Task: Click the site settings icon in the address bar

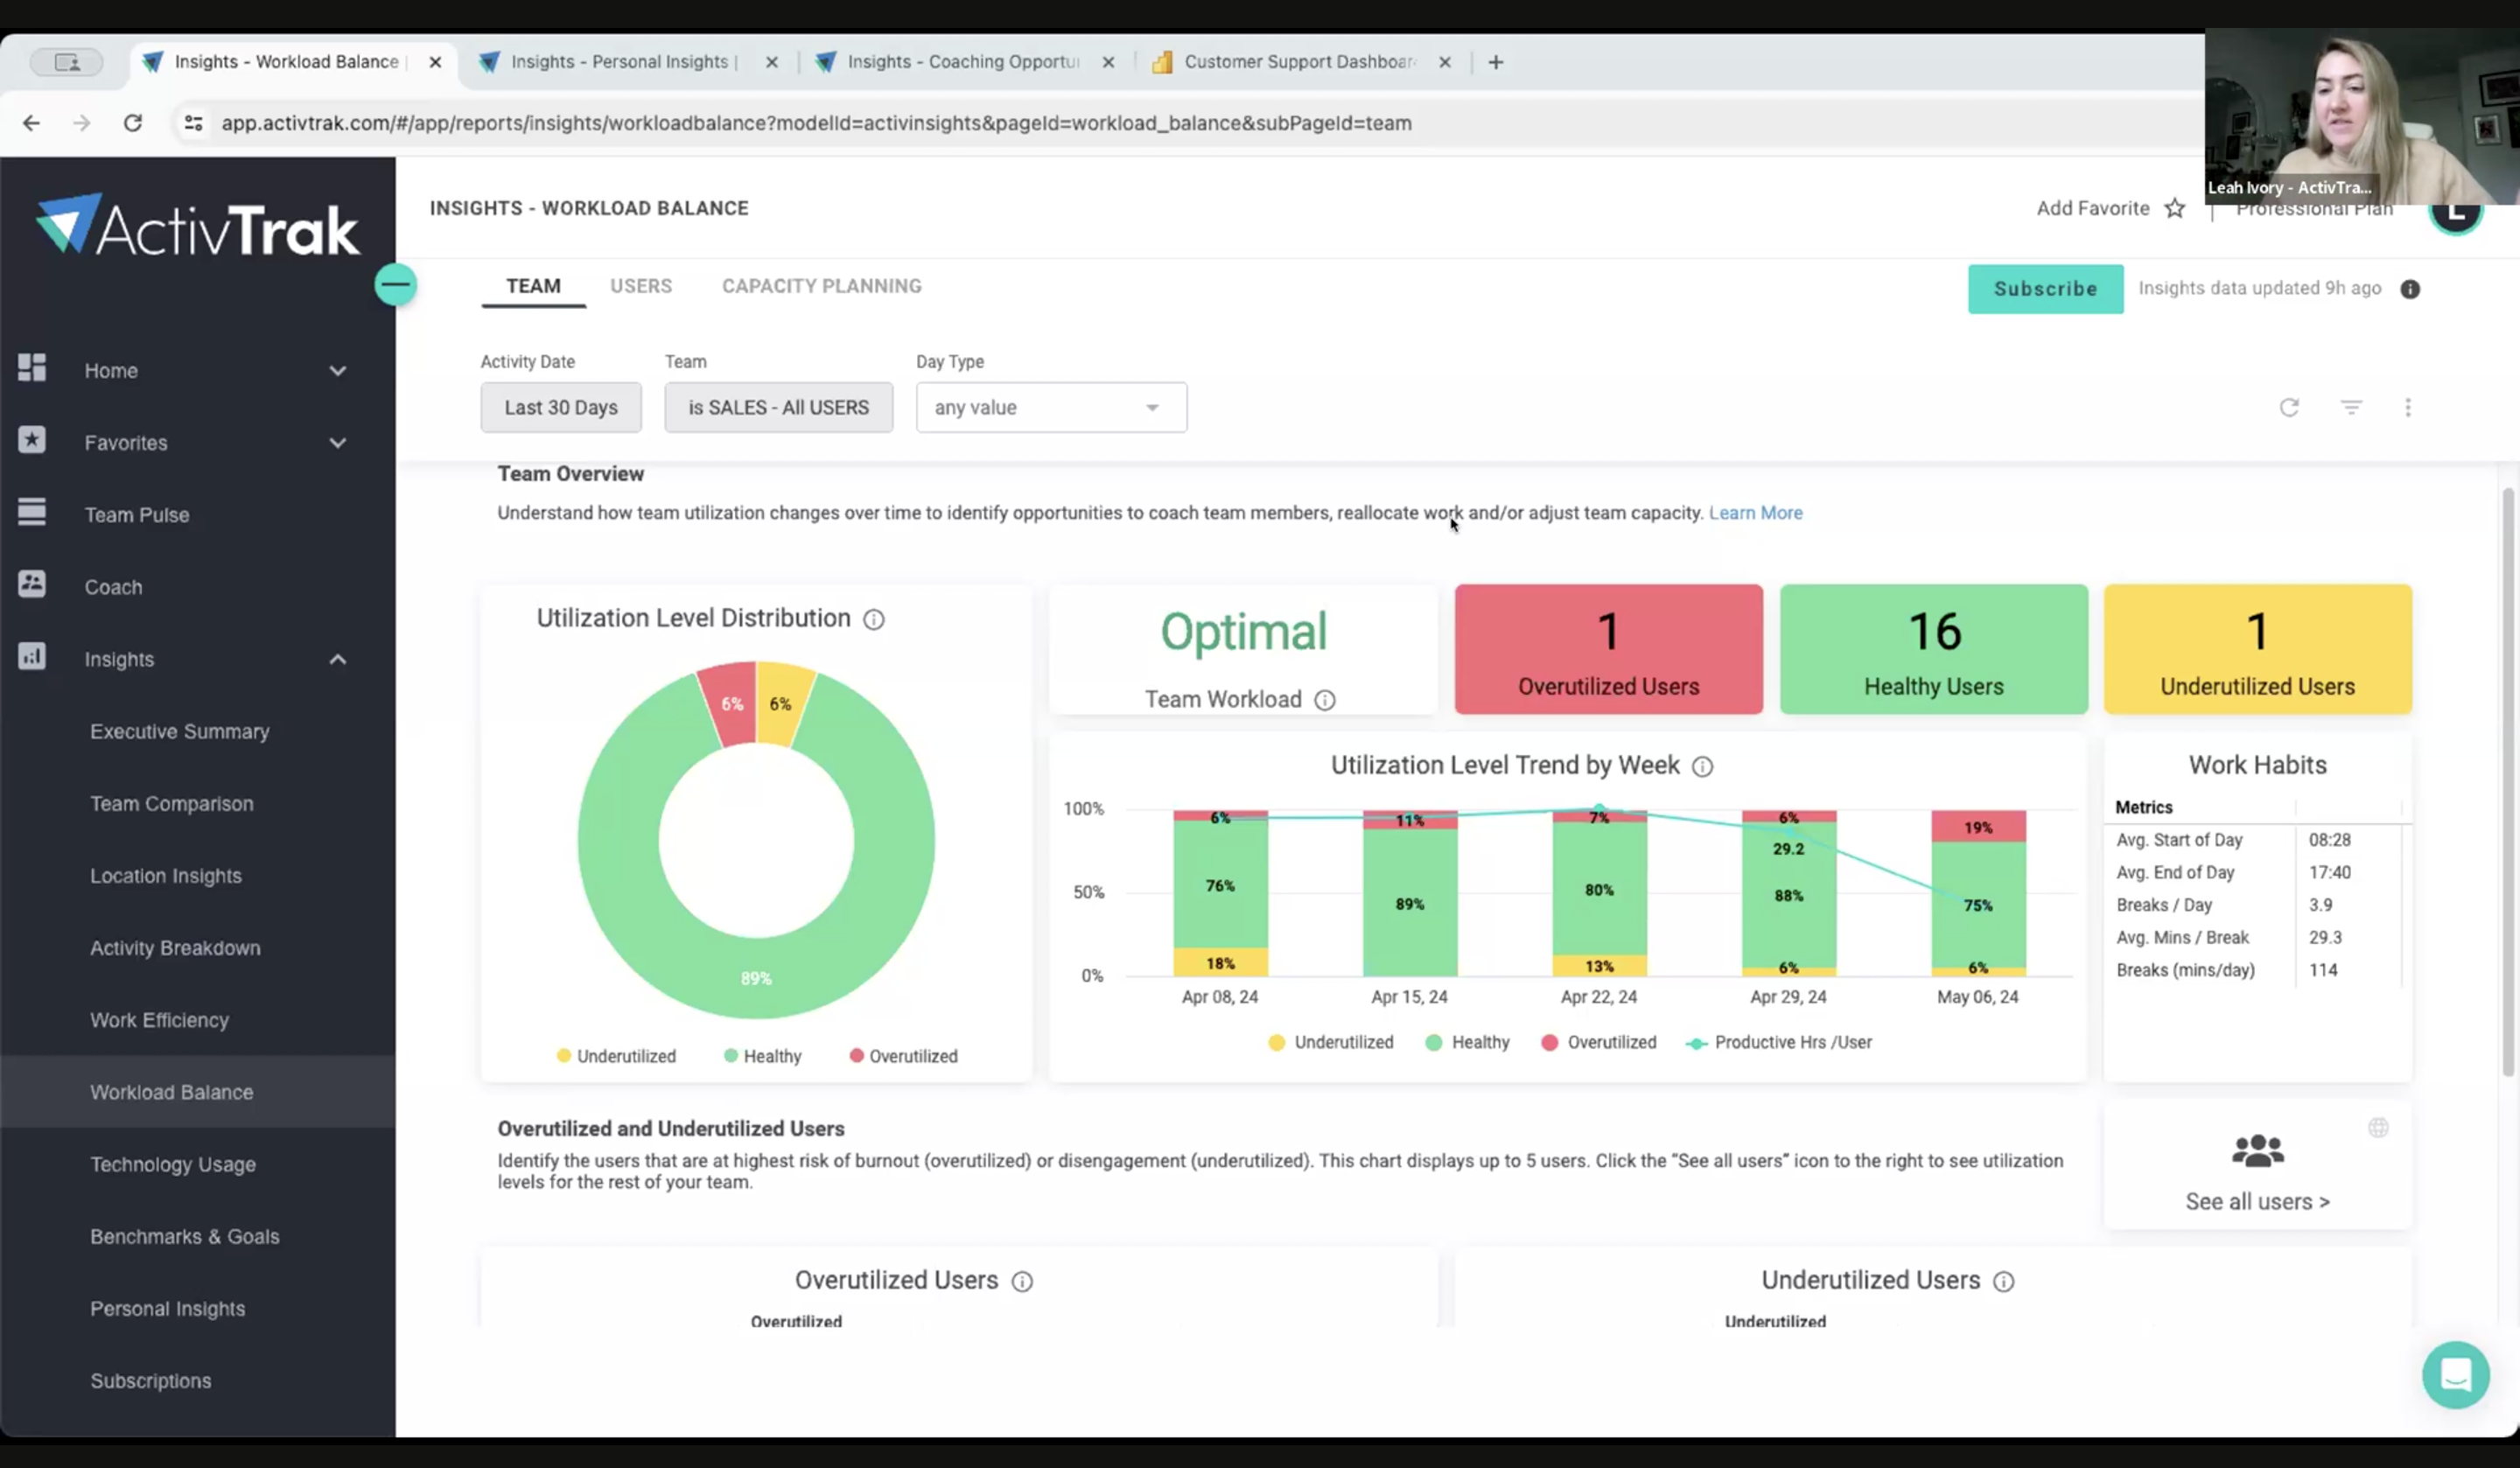Action: click(194, 123)
